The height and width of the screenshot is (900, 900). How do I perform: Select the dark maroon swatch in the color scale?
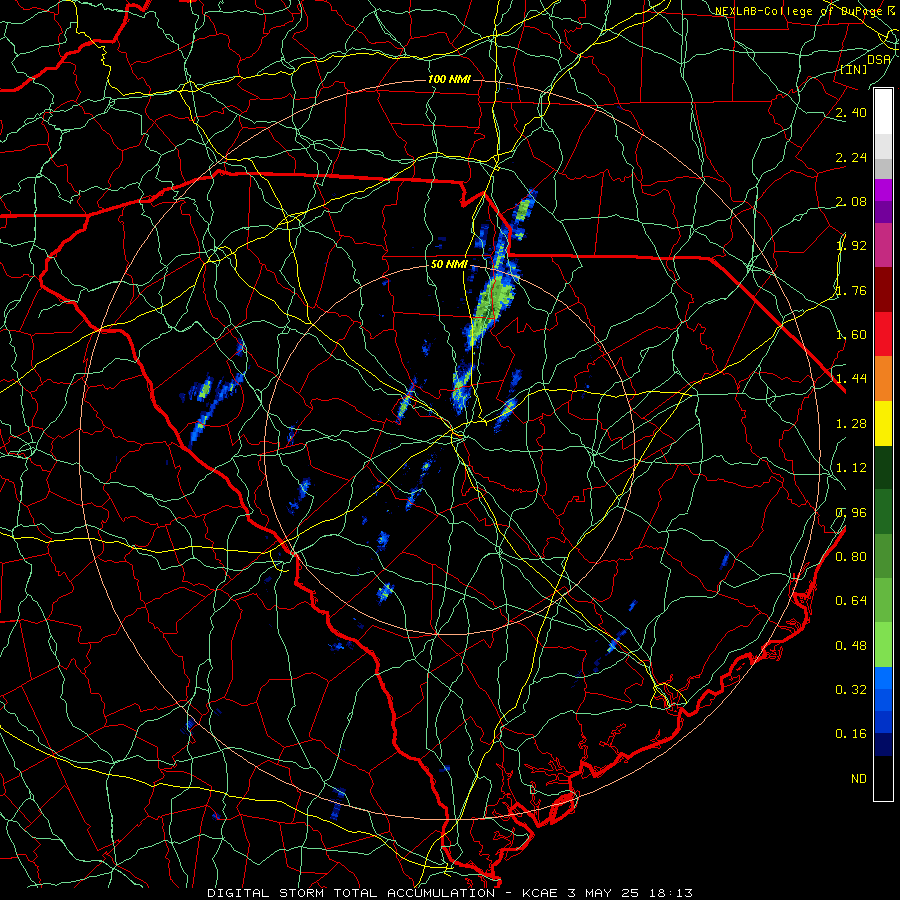[883, 290]
